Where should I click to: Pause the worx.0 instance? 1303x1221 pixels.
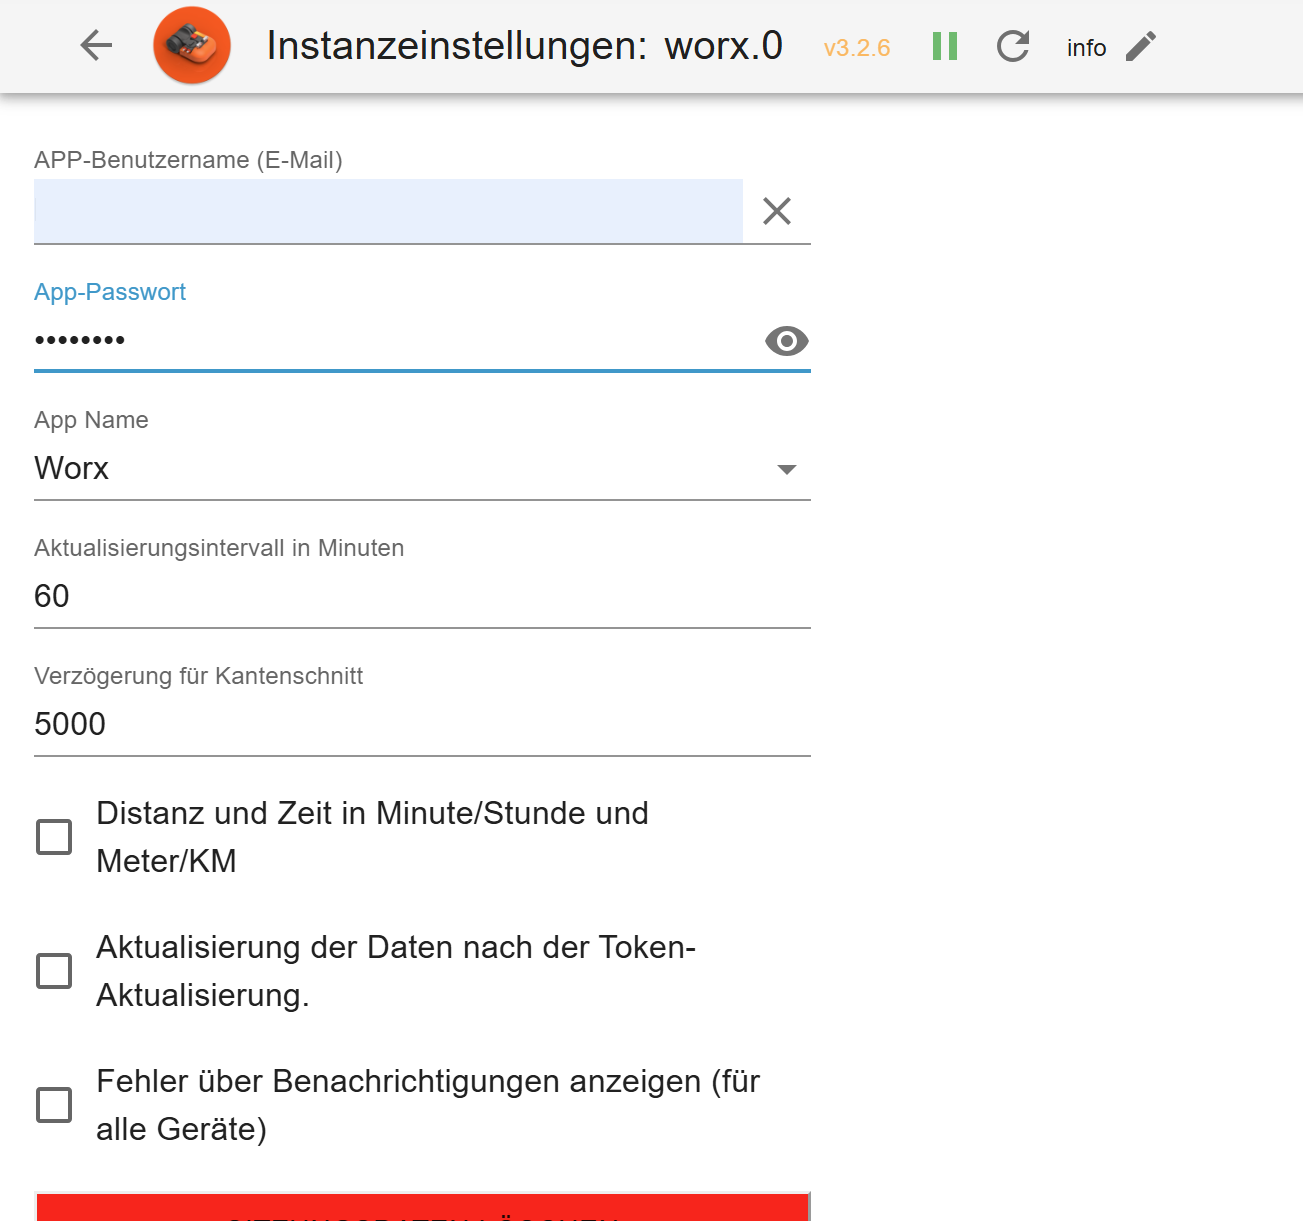tap(945, 46)
